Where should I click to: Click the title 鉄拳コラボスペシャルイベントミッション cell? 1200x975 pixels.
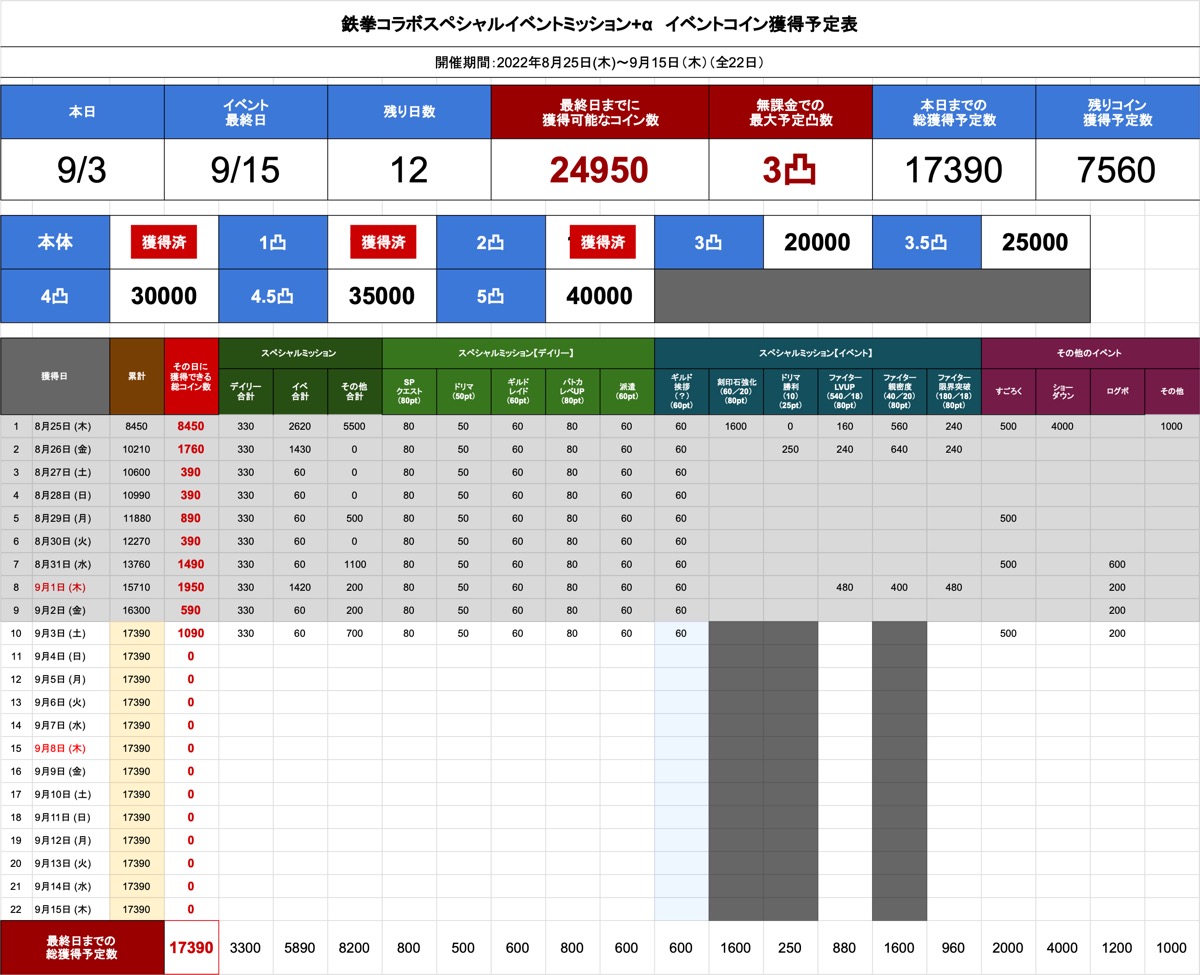pyautogui.click(x=599, y=23)
